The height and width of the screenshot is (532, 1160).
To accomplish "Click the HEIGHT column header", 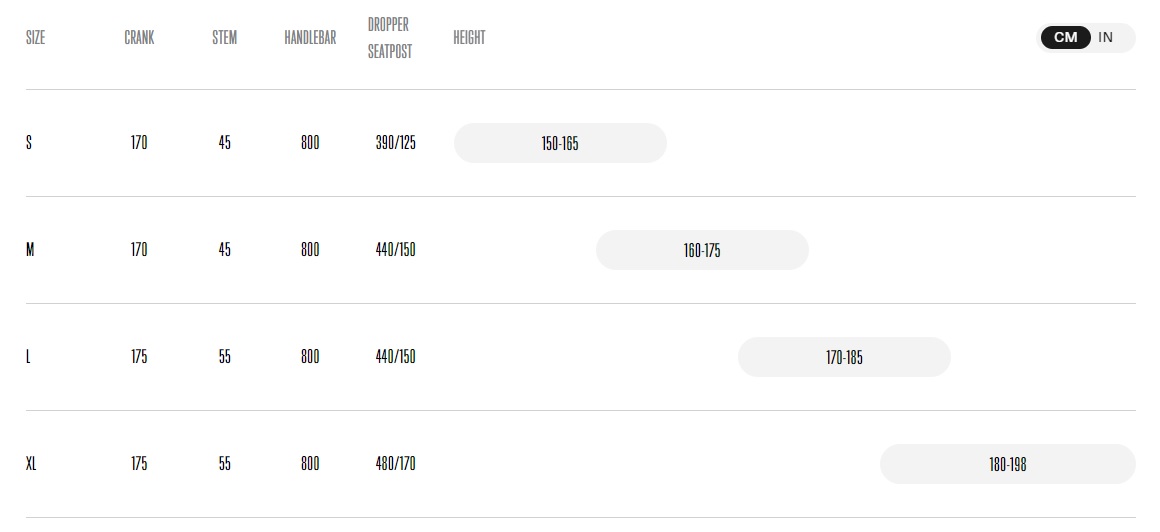I will point(469,38).
